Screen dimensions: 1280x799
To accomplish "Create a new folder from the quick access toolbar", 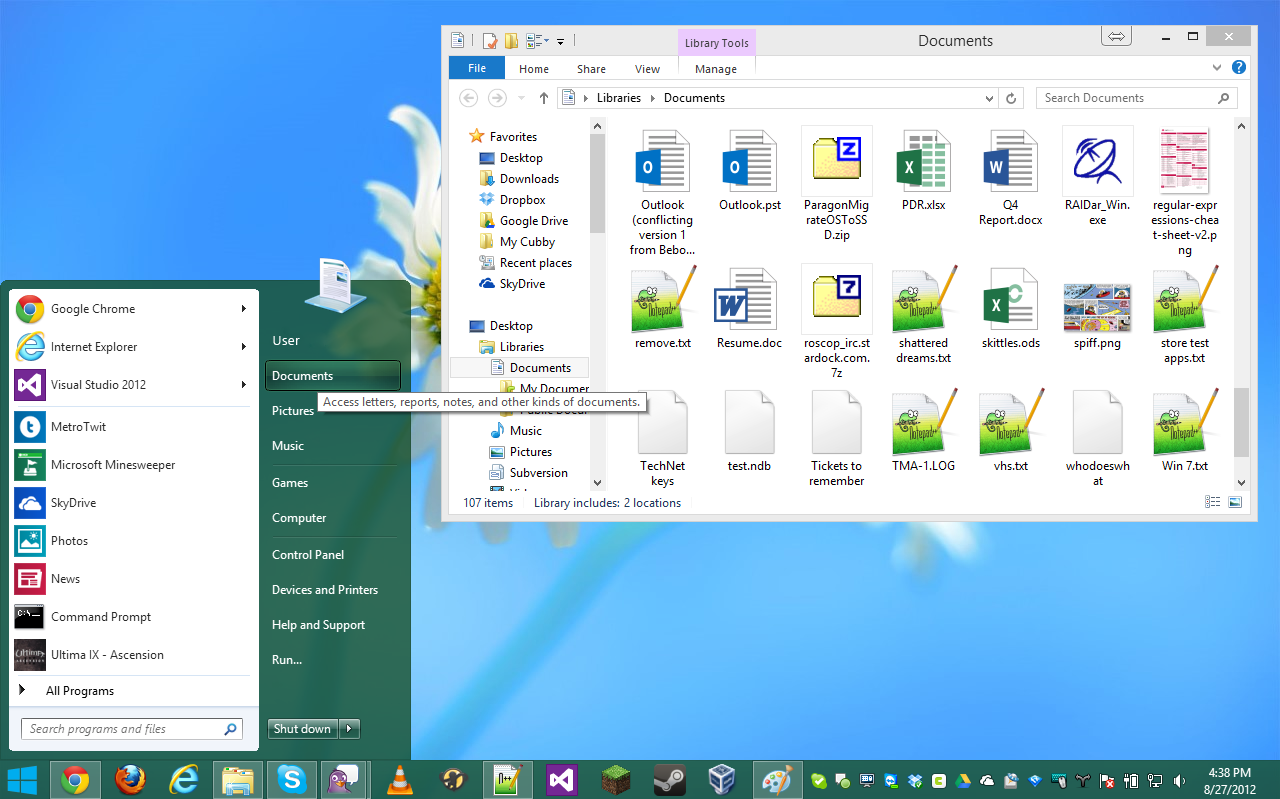I will click(x=511, y=40).
